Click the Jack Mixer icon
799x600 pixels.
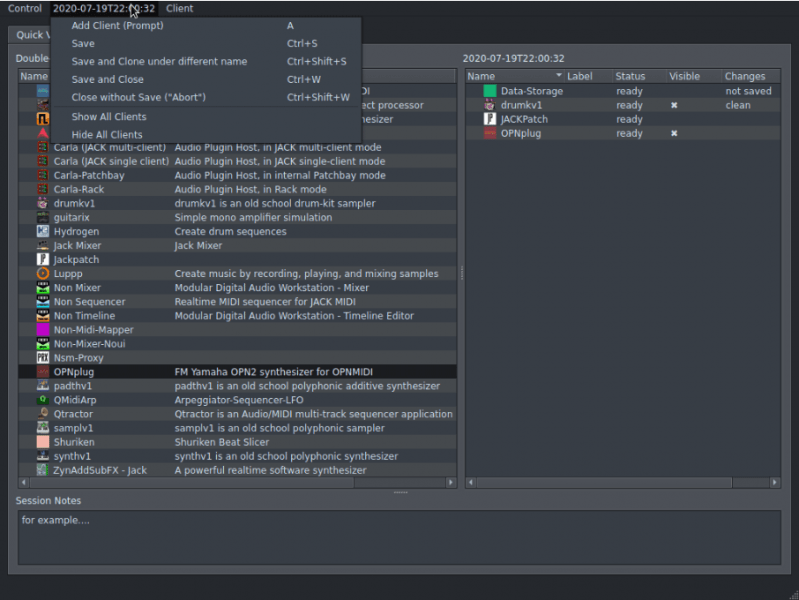pos(43,245)
